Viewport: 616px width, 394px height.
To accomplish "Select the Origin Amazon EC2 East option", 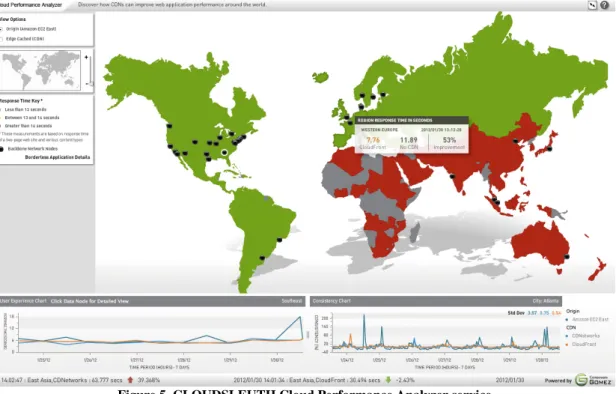I will coord(29,29).
